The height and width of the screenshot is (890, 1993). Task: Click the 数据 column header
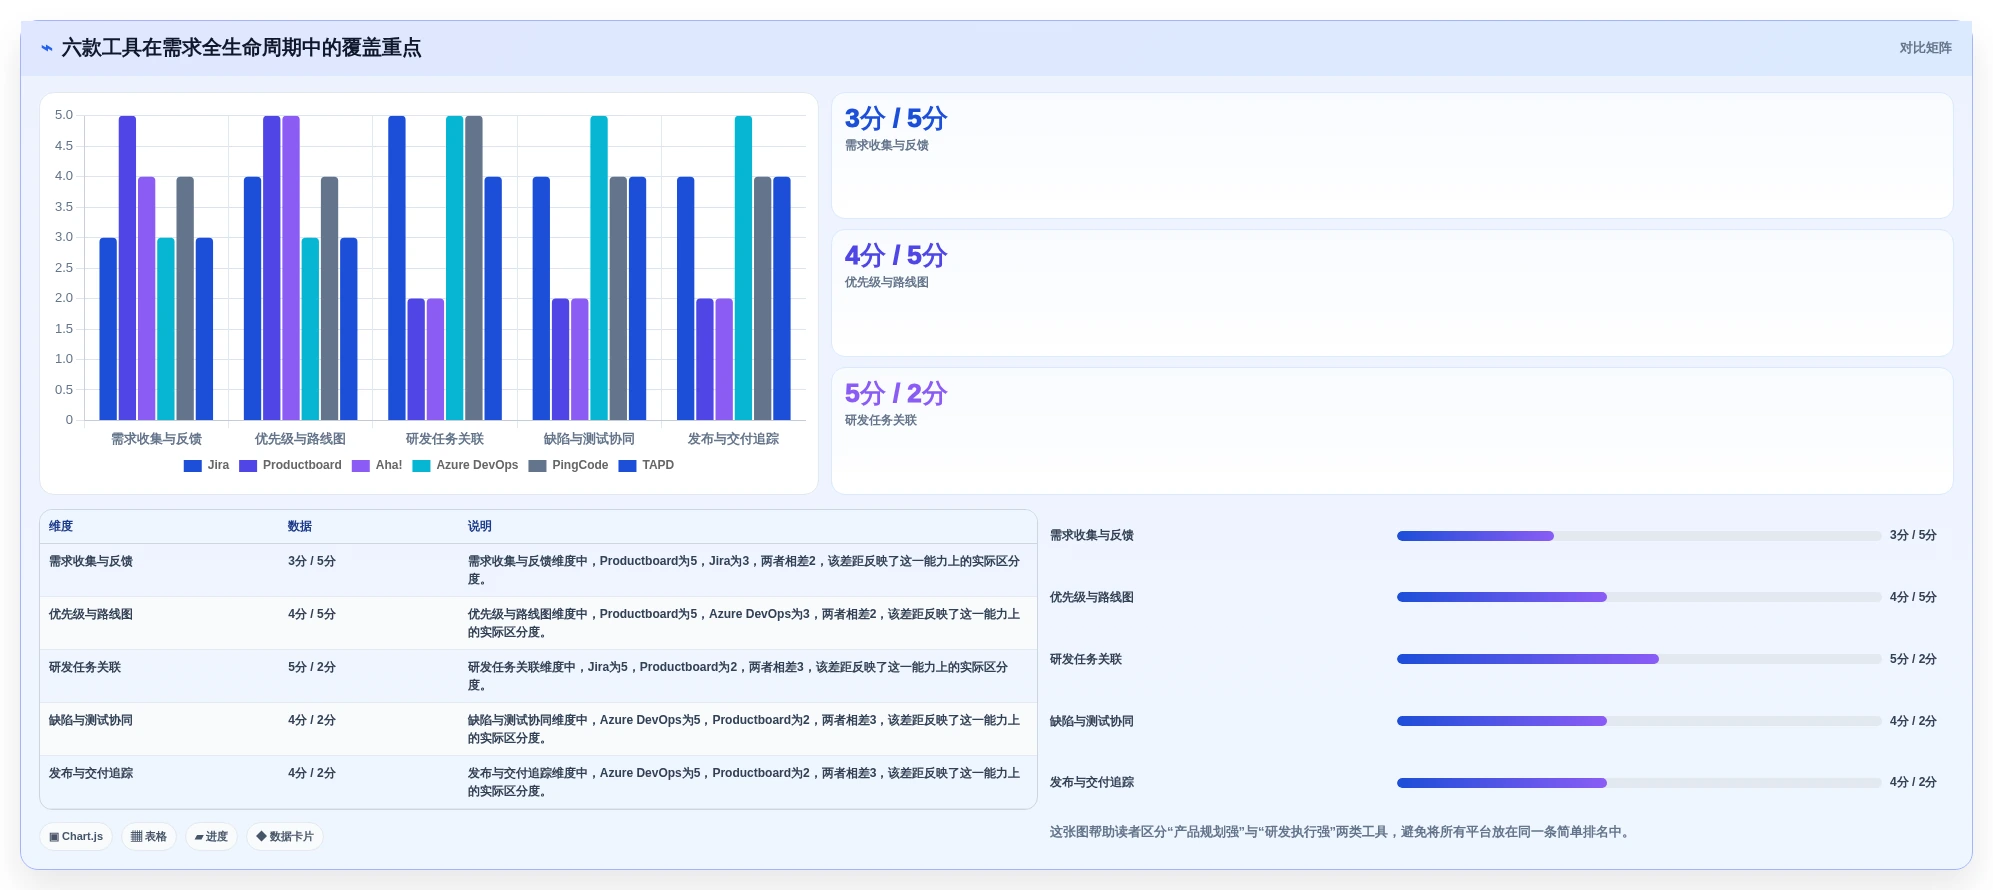(x=300, y=526)
